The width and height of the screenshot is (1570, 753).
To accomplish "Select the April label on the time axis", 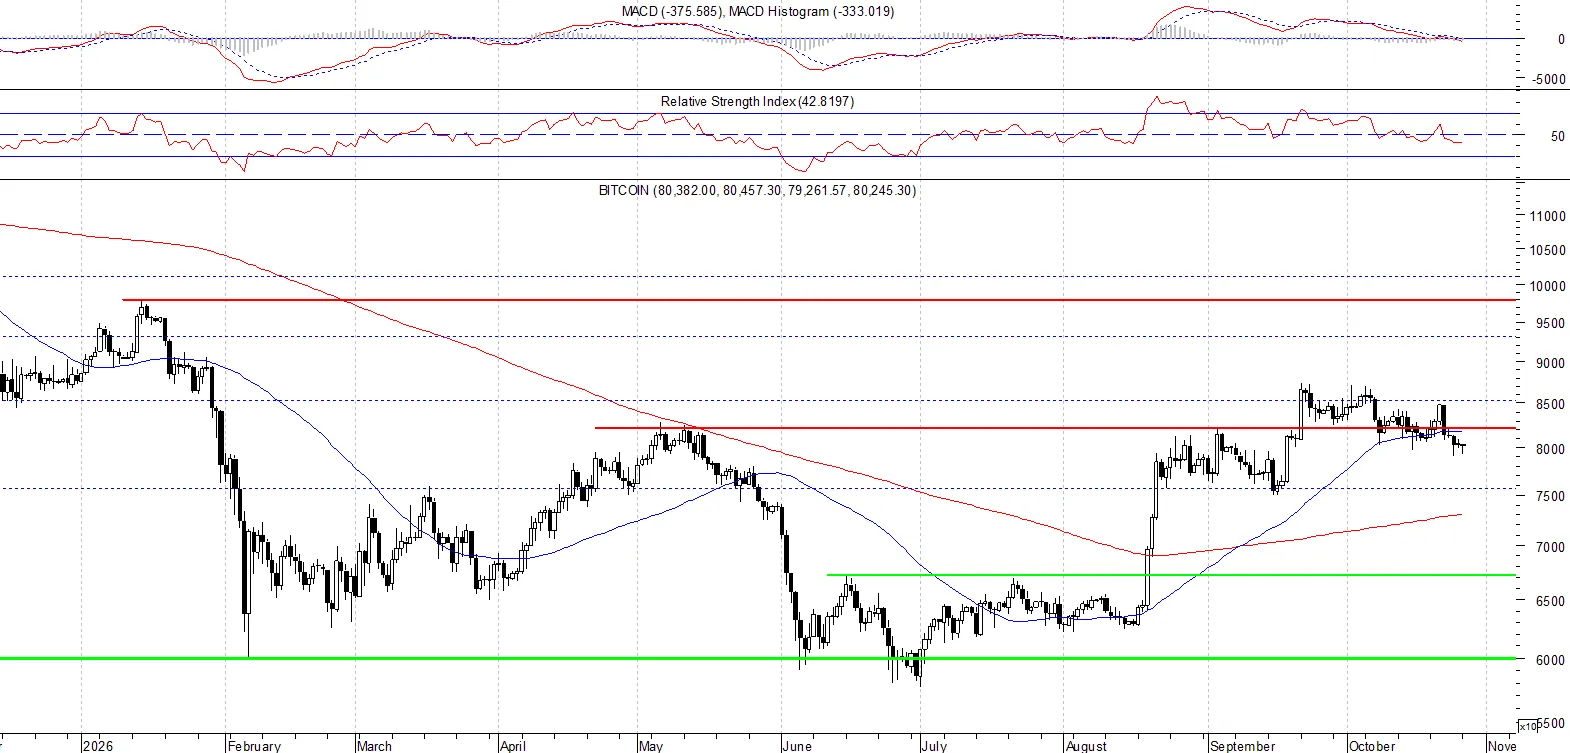I will [513, 746].
